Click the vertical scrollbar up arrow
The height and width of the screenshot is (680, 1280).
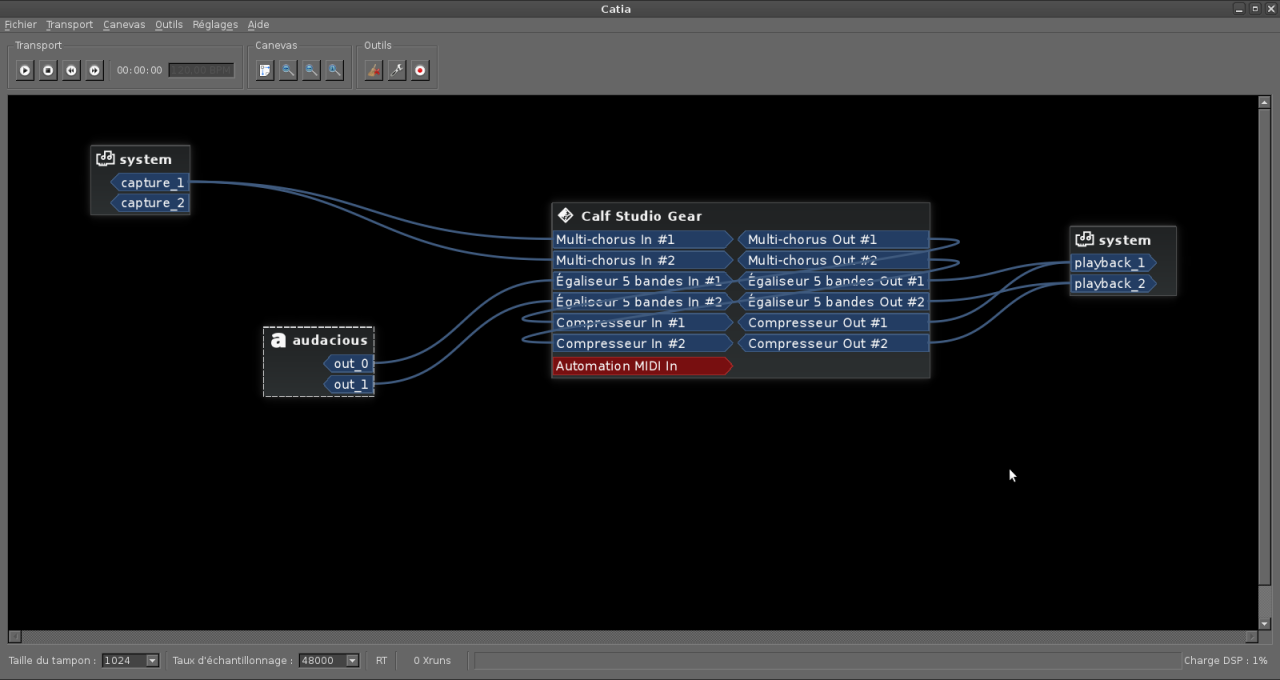click(1264, 102)
